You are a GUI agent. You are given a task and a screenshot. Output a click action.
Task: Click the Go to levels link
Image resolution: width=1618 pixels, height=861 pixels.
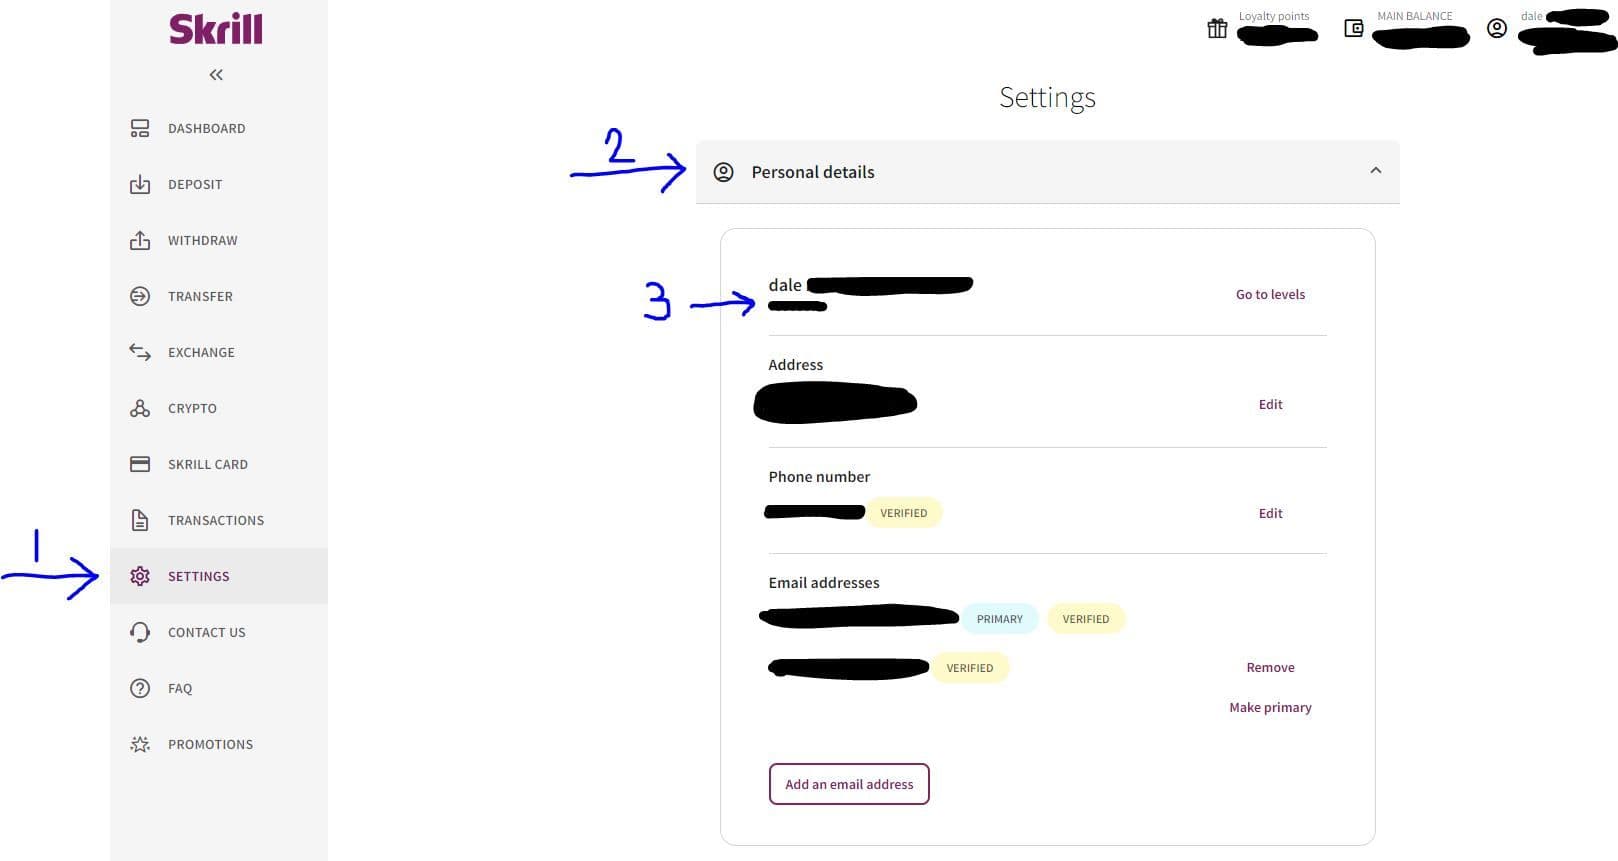coord(1270,294)
